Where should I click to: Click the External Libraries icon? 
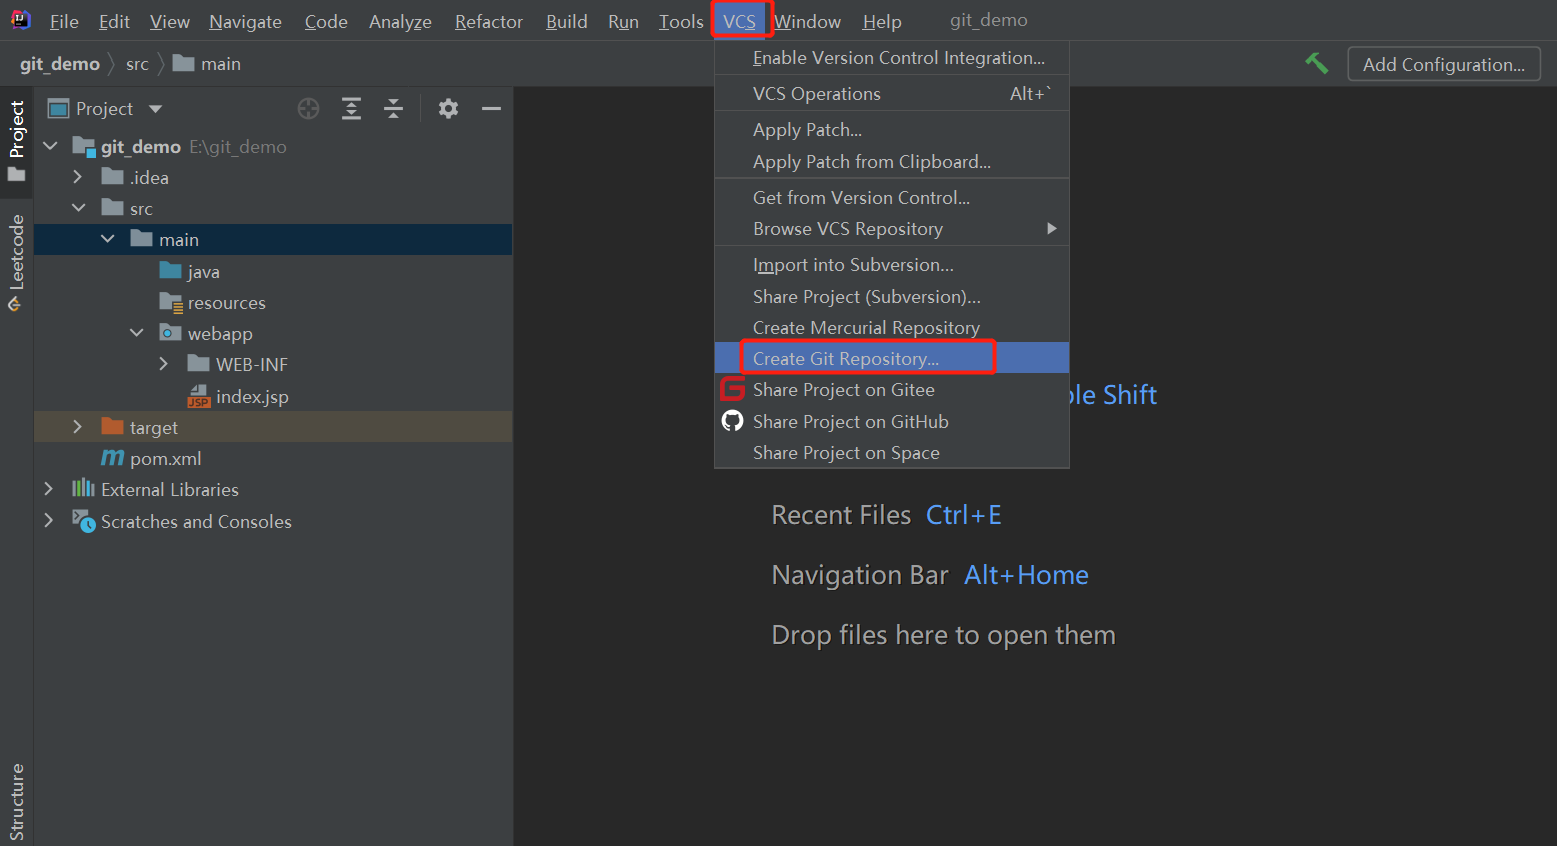(83, 488)
